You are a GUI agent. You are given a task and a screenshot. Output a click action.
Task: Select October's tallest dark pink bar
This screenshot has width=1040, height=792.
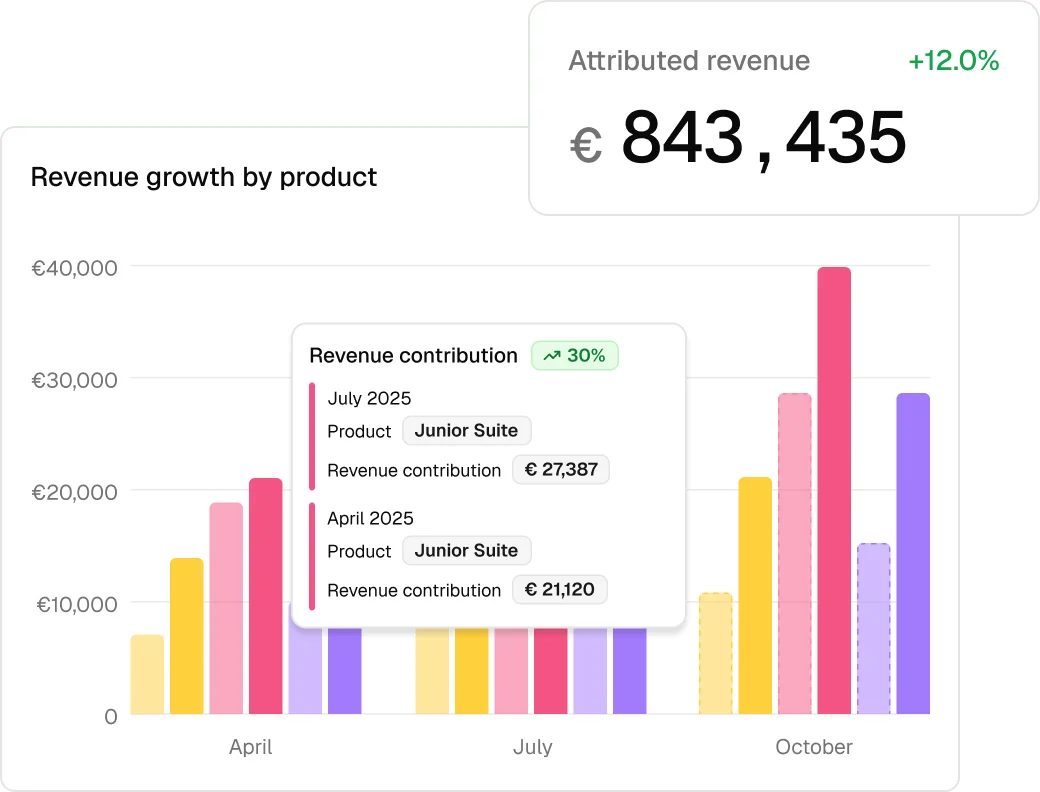coord(834,490)
